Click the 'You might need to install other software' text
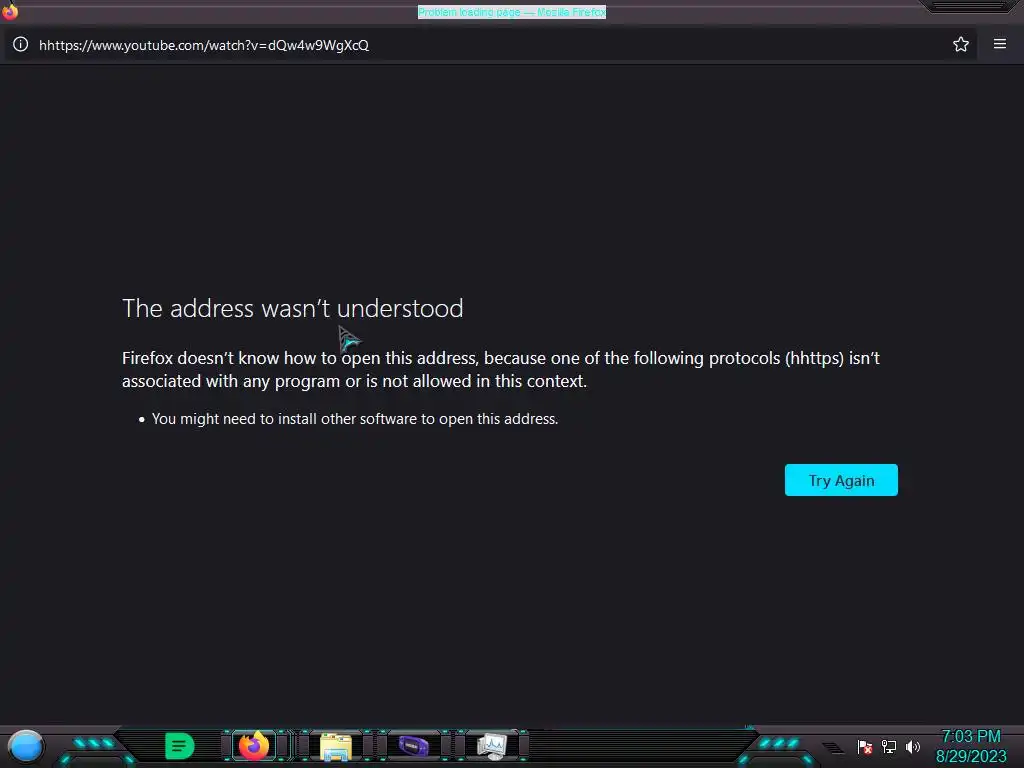Viewport: 1024px width, 768px height. tap(355, 419)
